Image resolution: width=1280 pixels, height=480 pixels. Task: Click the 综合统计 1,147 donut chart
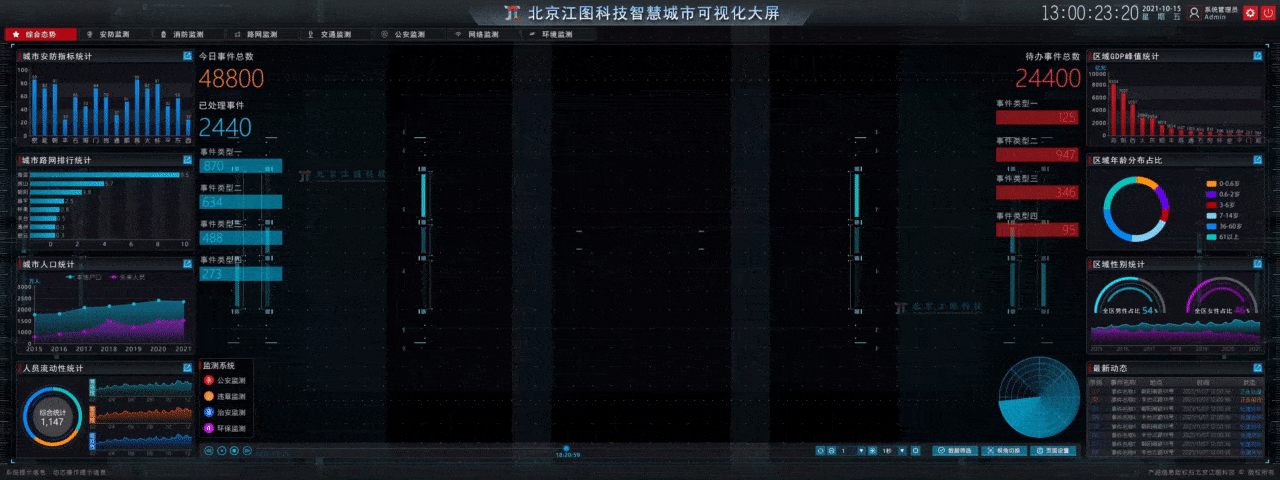[52, 417]
